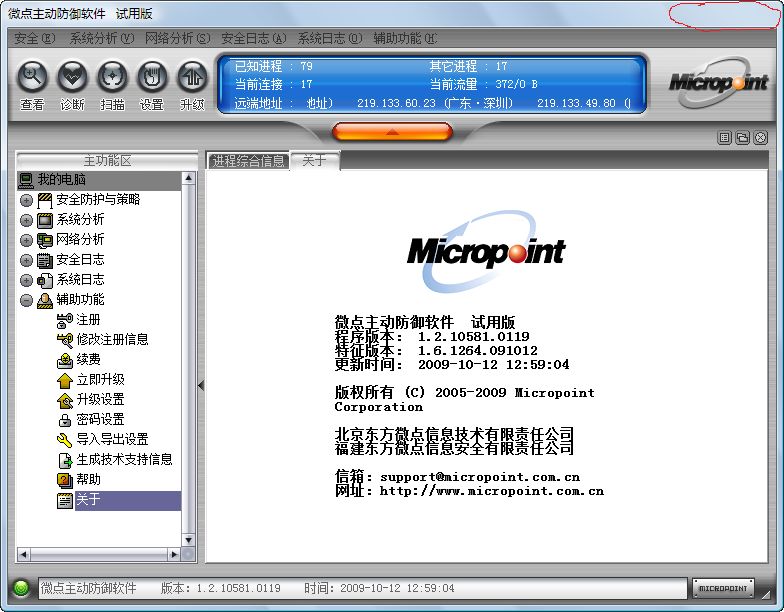Click the sidebar horizontal scroll right arrow
Screen dimensions: 784x612
(174, 554)
